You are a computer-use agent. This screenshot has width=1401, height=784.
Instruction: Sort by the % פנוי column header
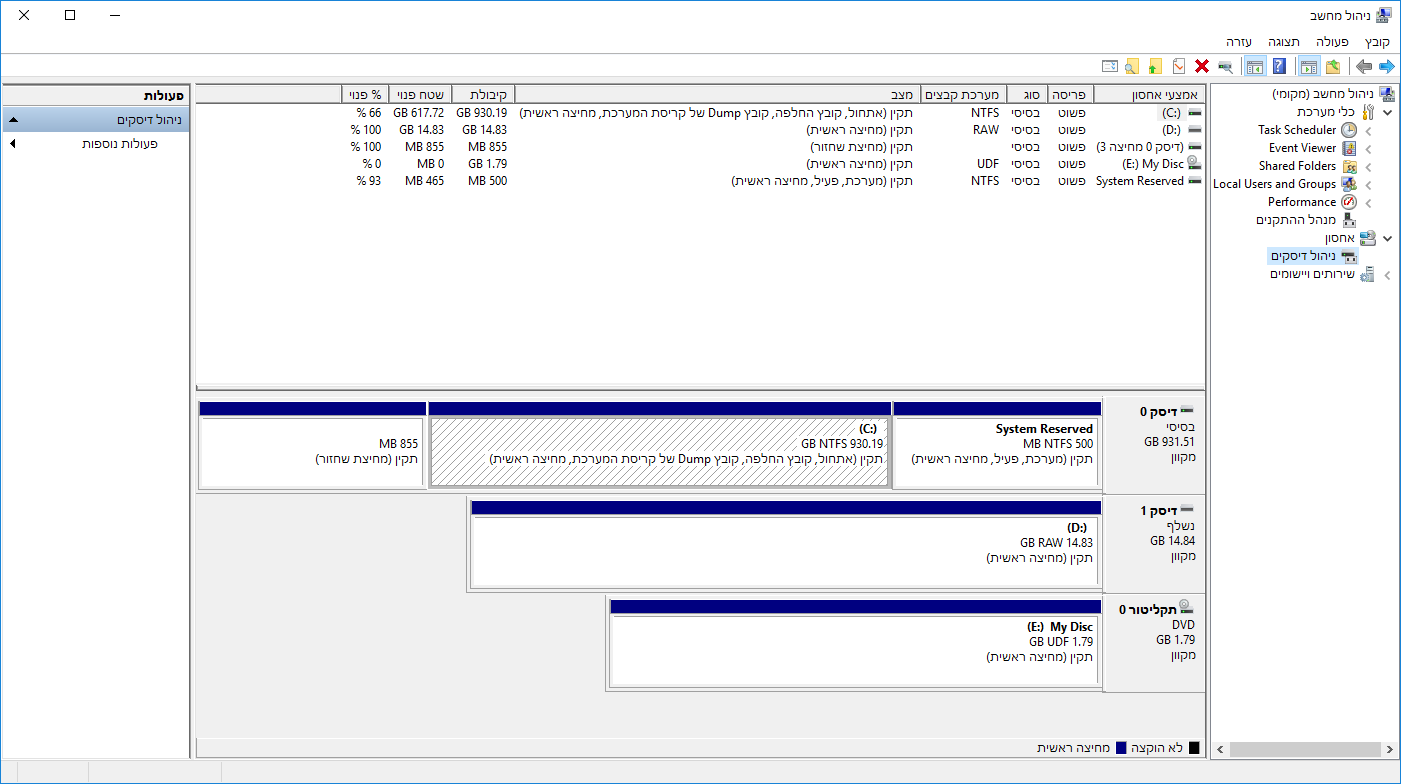(x=364, y=94)
